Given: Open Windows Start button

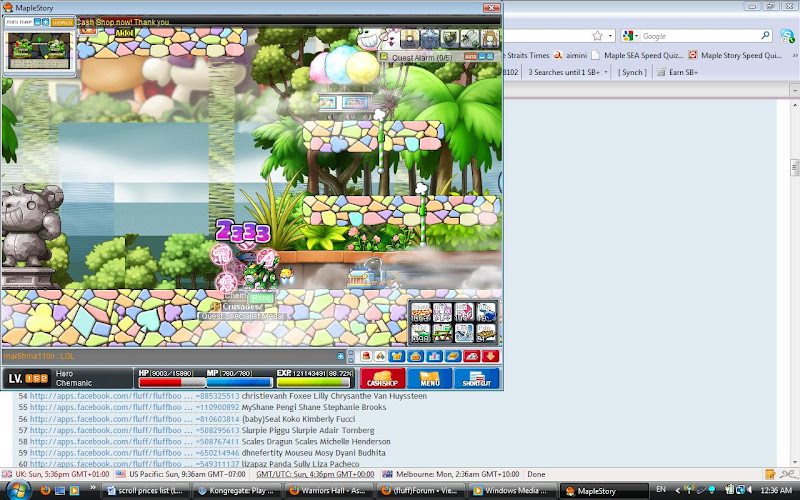Looking at the screenshot, I should (17, 490).
